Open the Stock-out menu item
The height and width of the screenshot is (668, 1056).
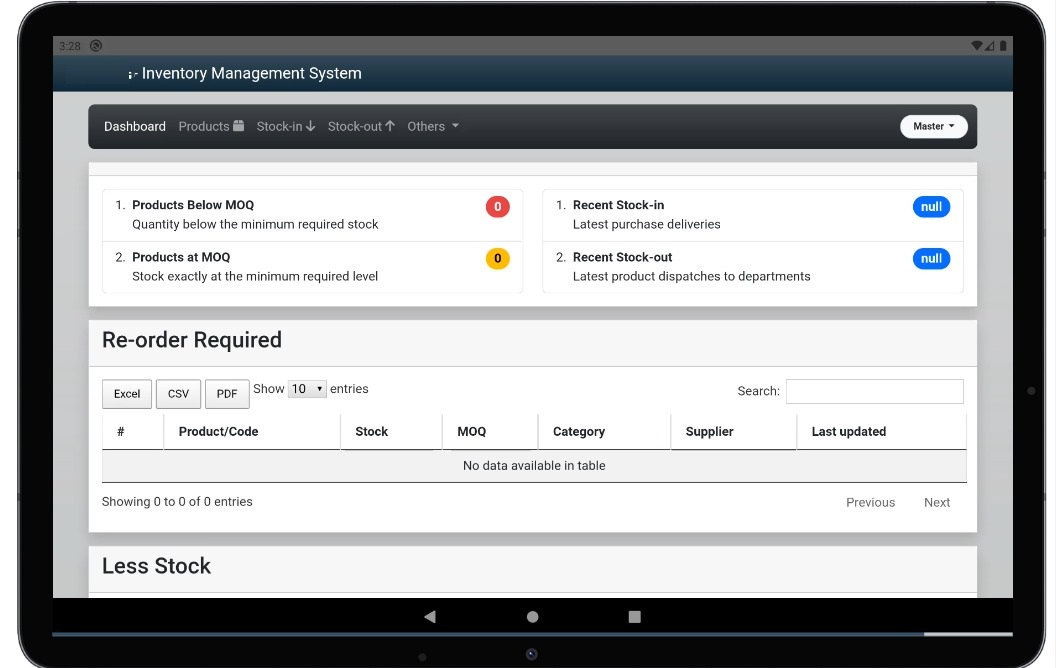click(x=360, y=126)
